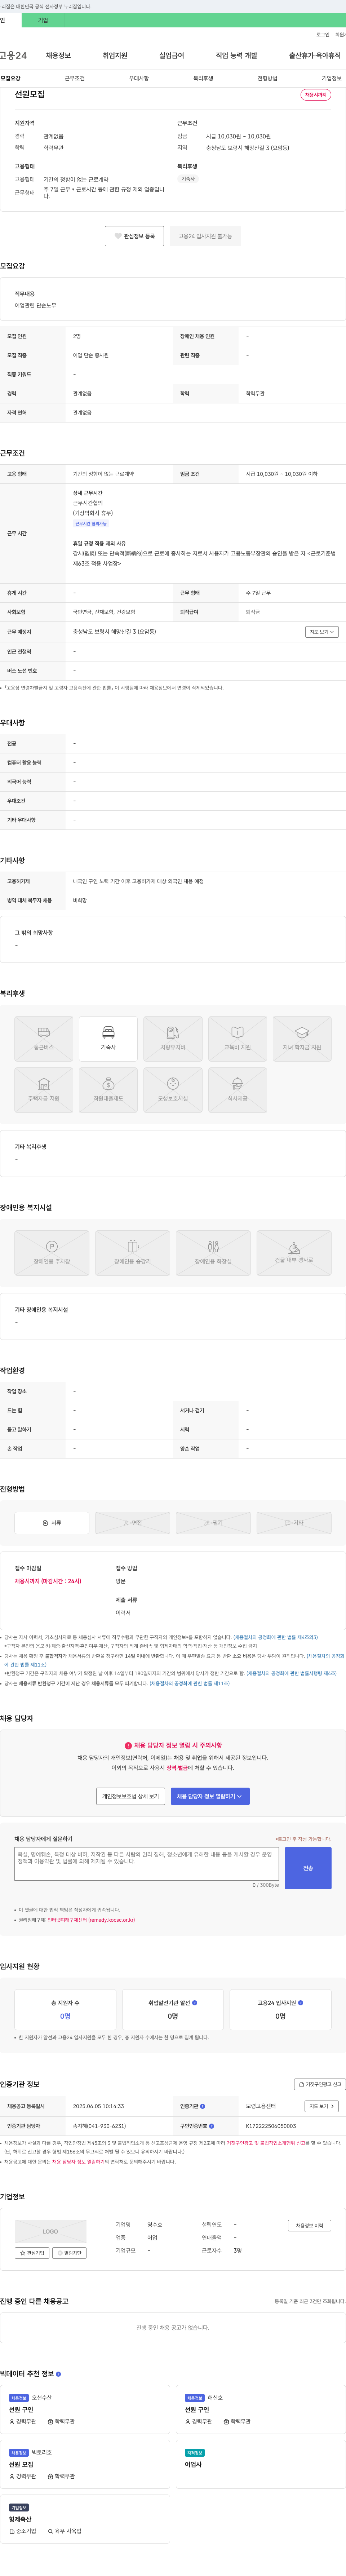Click 관심정보 등록 button
This screenshot has width=346, height=2576.
tap(134, 236)
